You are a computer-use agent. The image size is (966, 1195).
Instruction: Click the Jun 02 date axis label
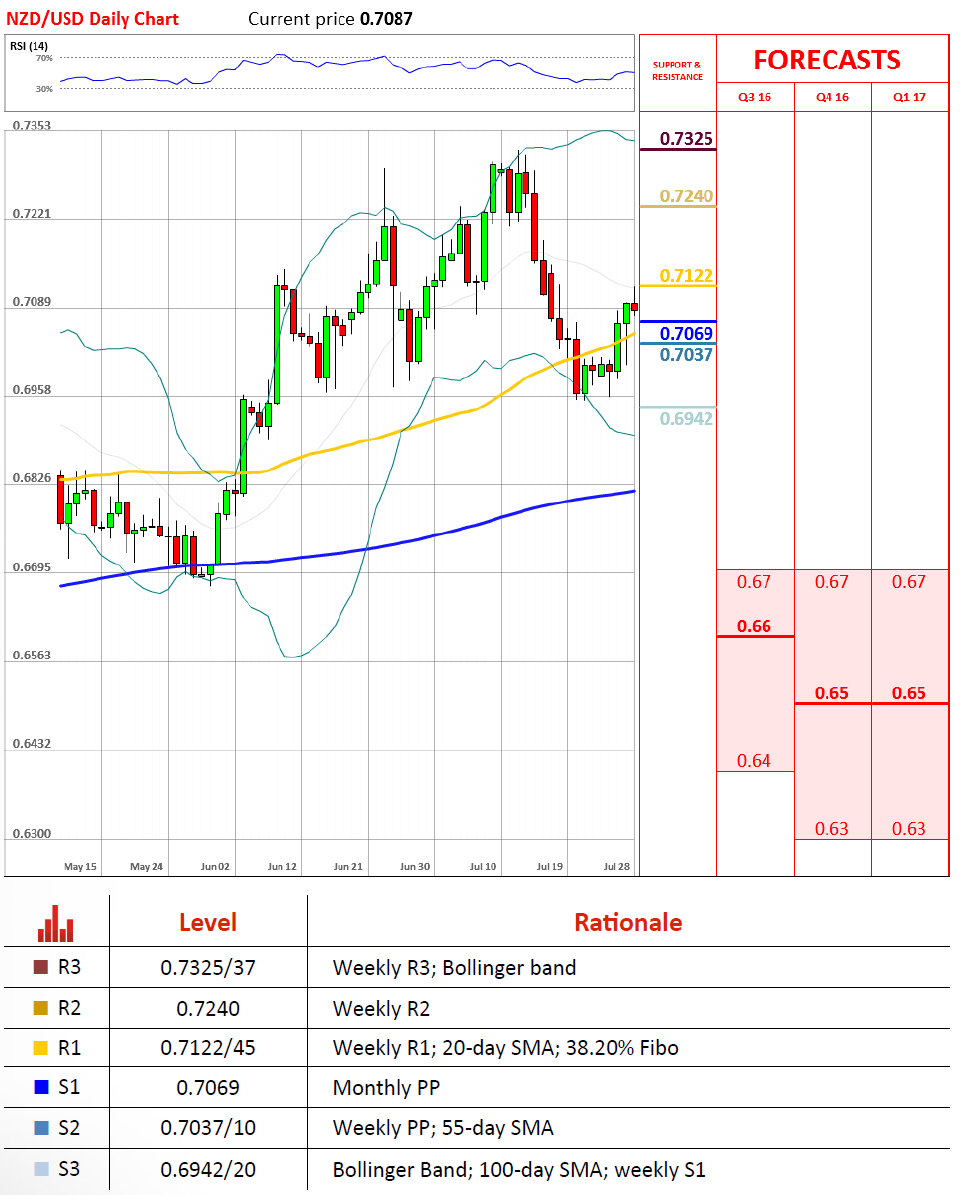click(x=215, y=867)
